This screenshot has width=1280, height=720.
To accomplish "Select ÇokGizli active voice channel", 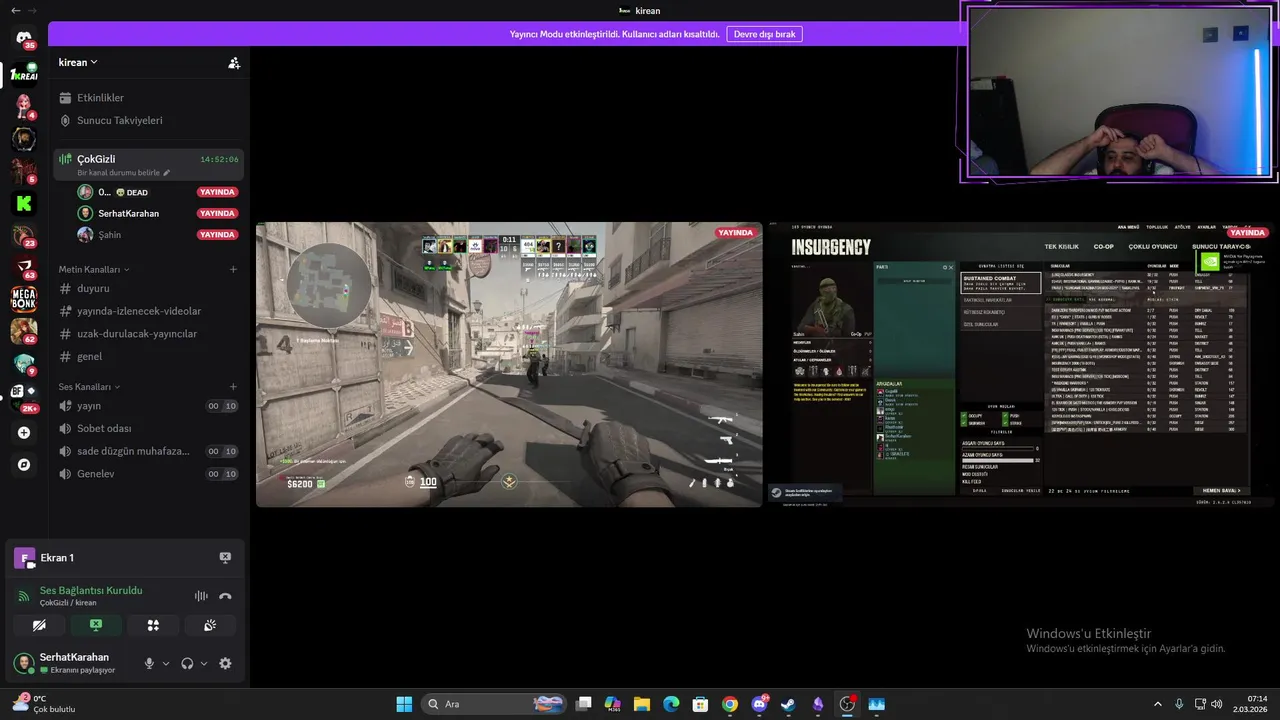I will (x=147, y=164).
